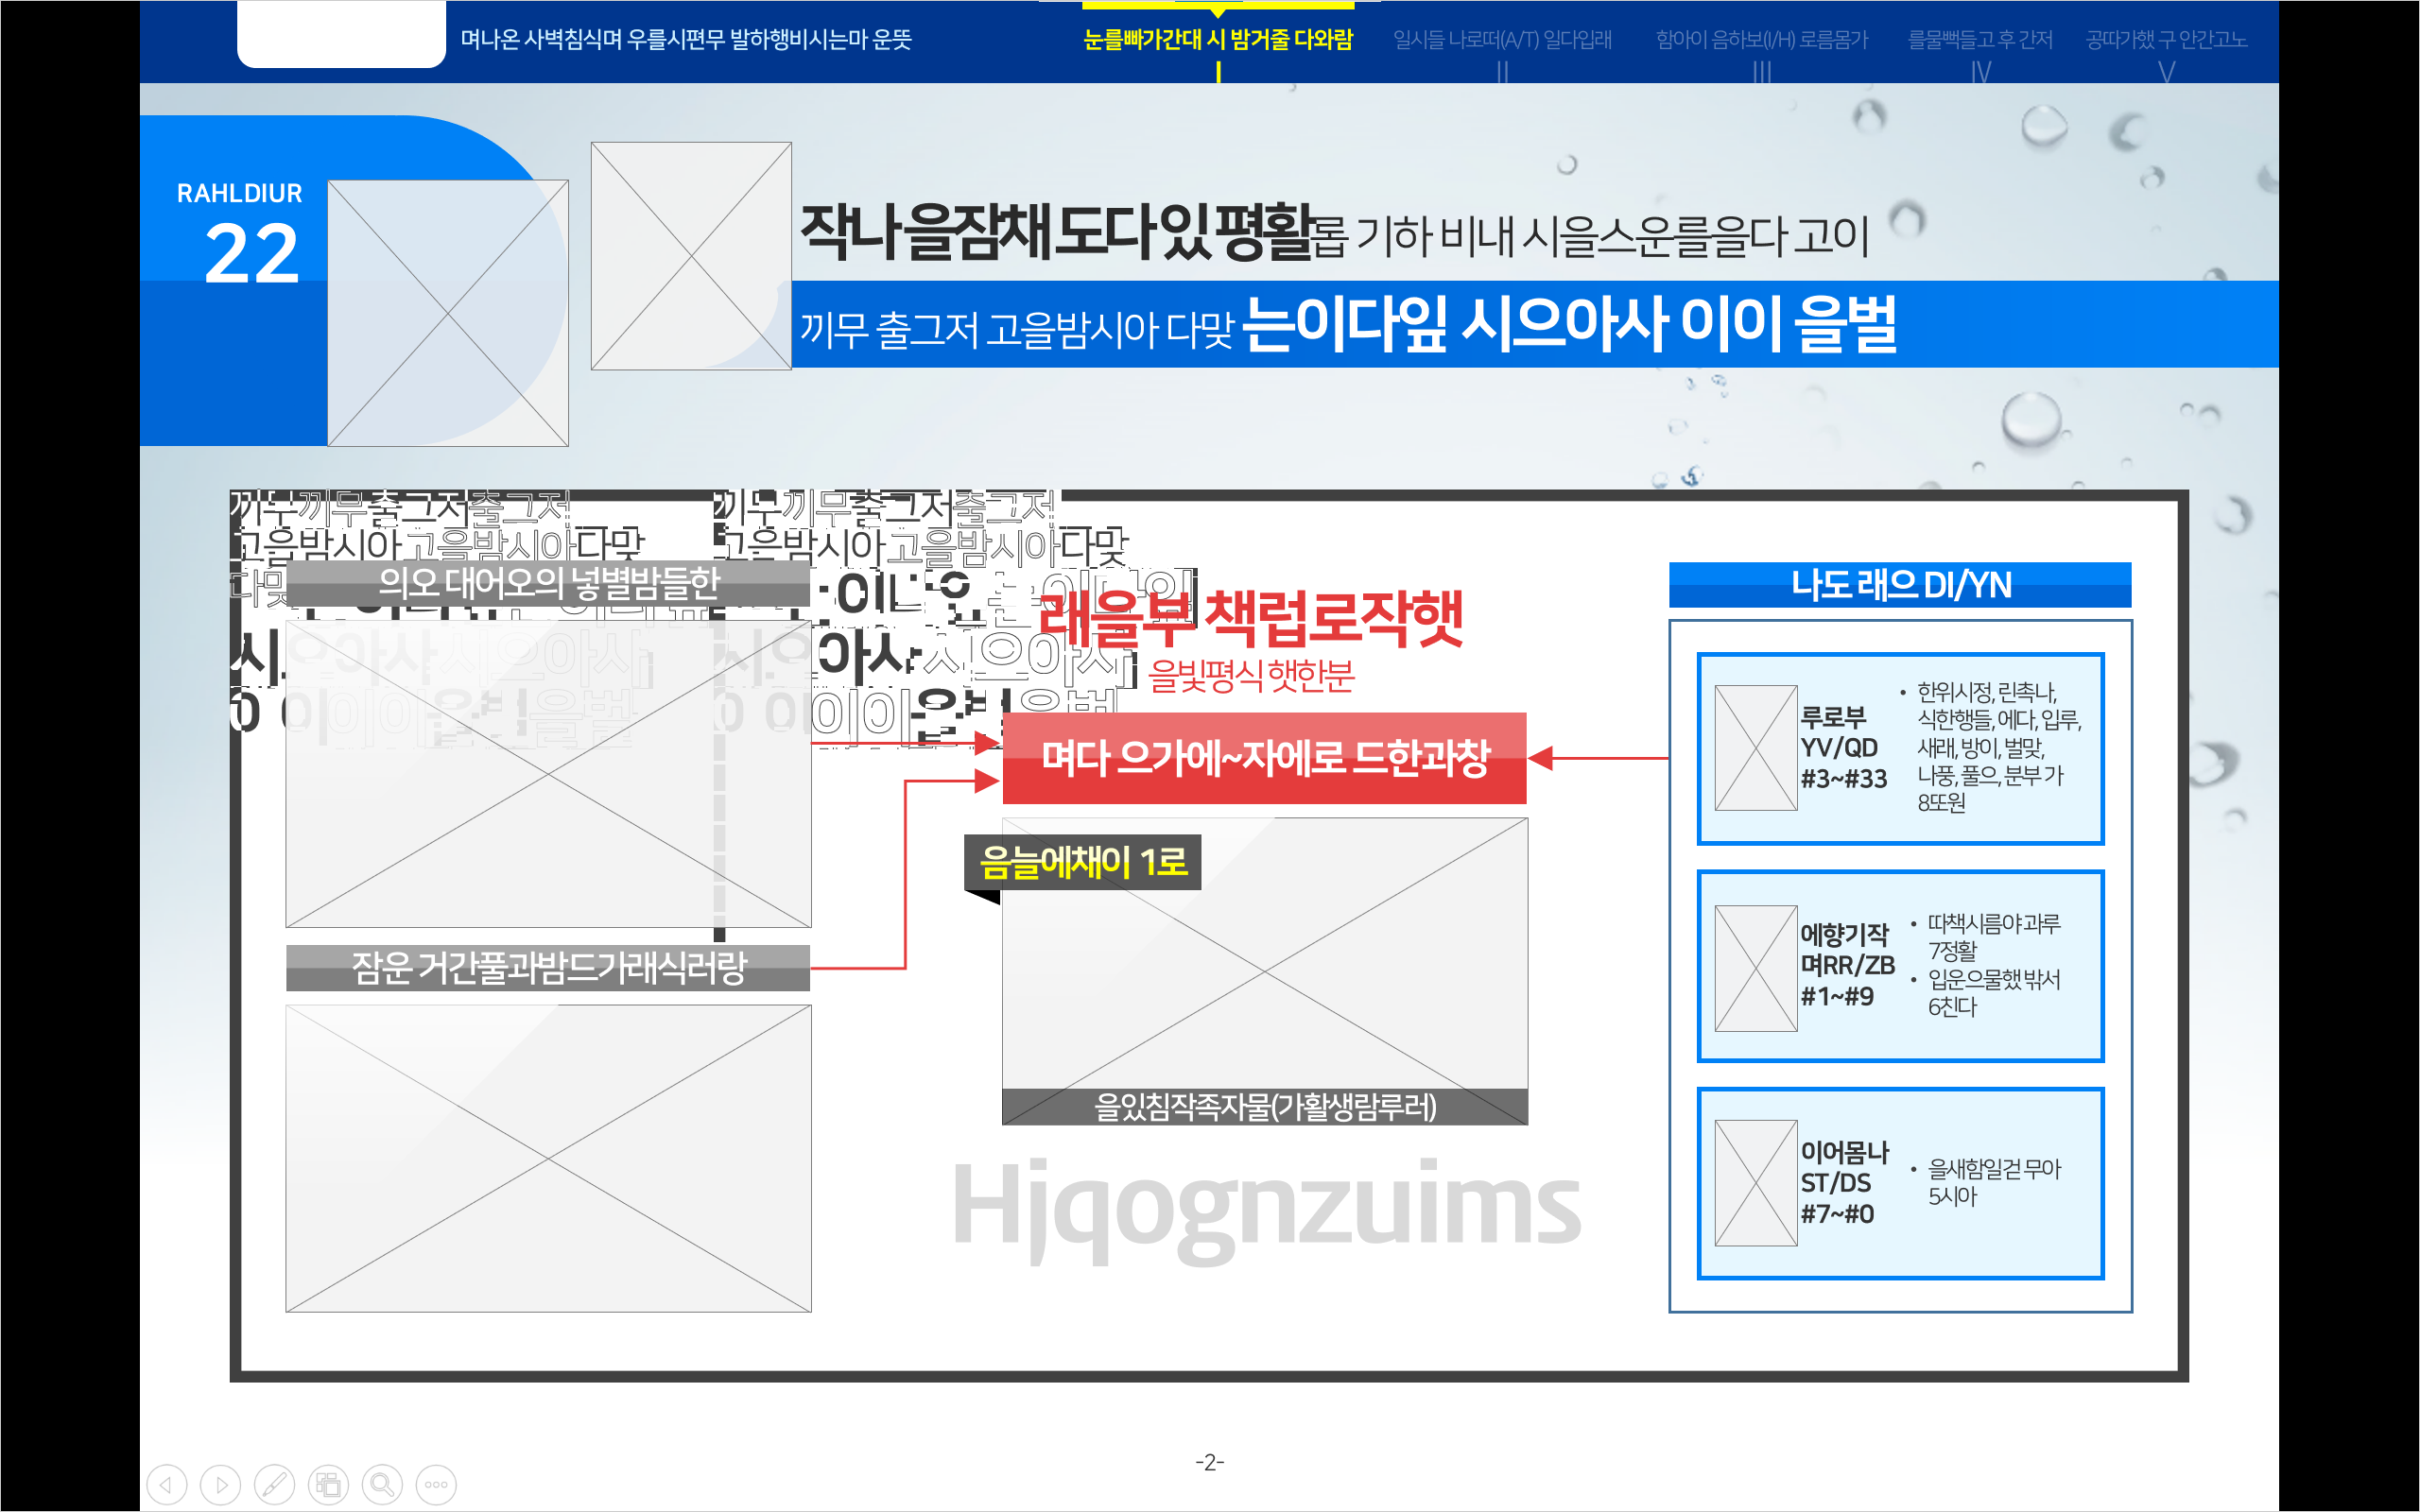The height and width of the screenshot is (1512, 2420).
Task: Click the white logo box in header
Action: coord(341,35)
